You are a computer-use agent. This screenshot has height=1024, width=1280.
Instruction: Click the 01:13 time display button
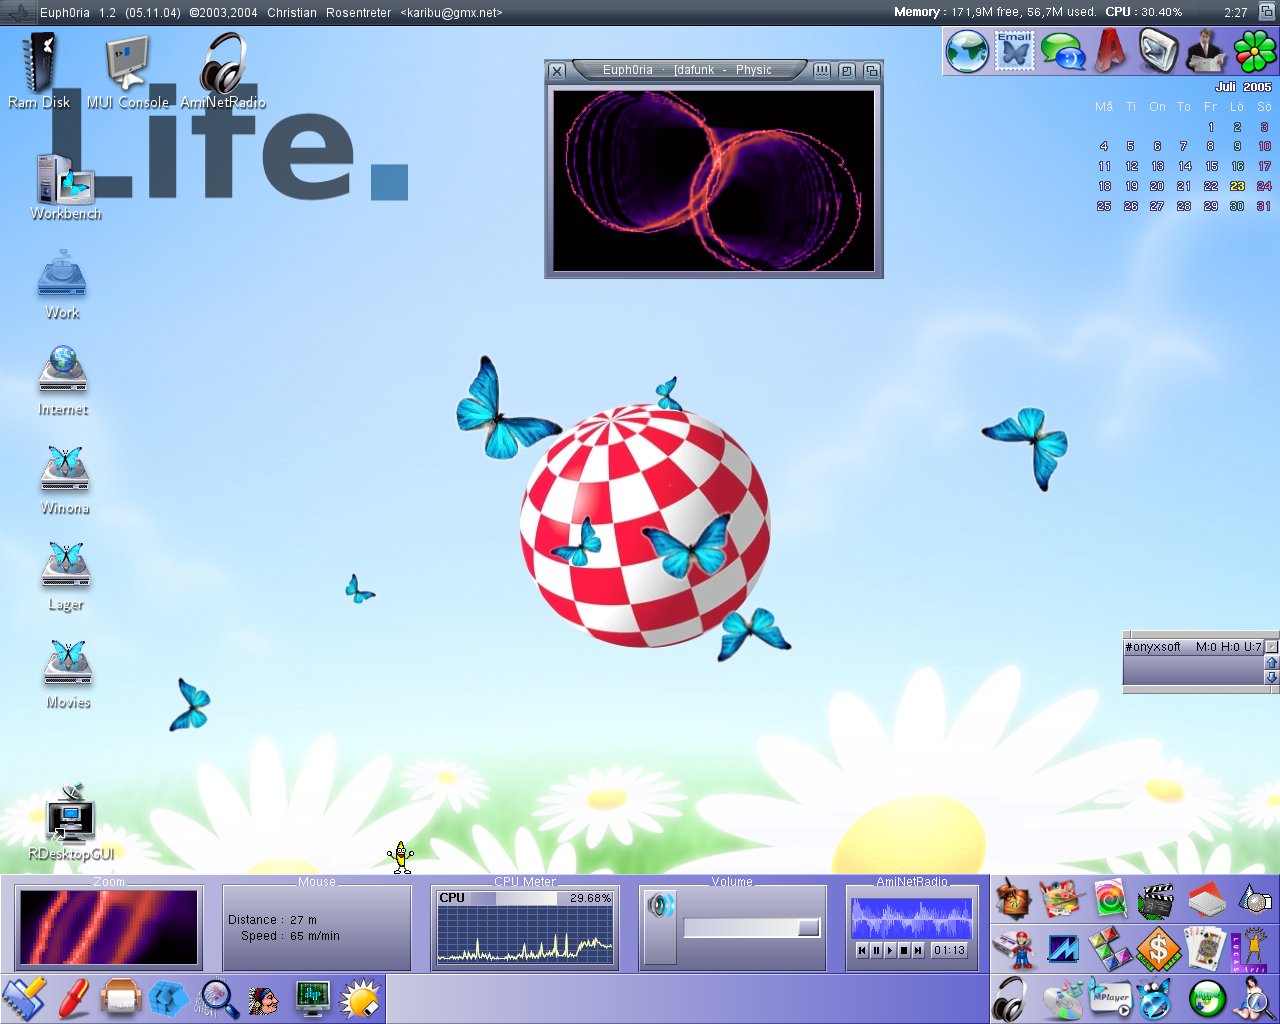pos(949,950)
